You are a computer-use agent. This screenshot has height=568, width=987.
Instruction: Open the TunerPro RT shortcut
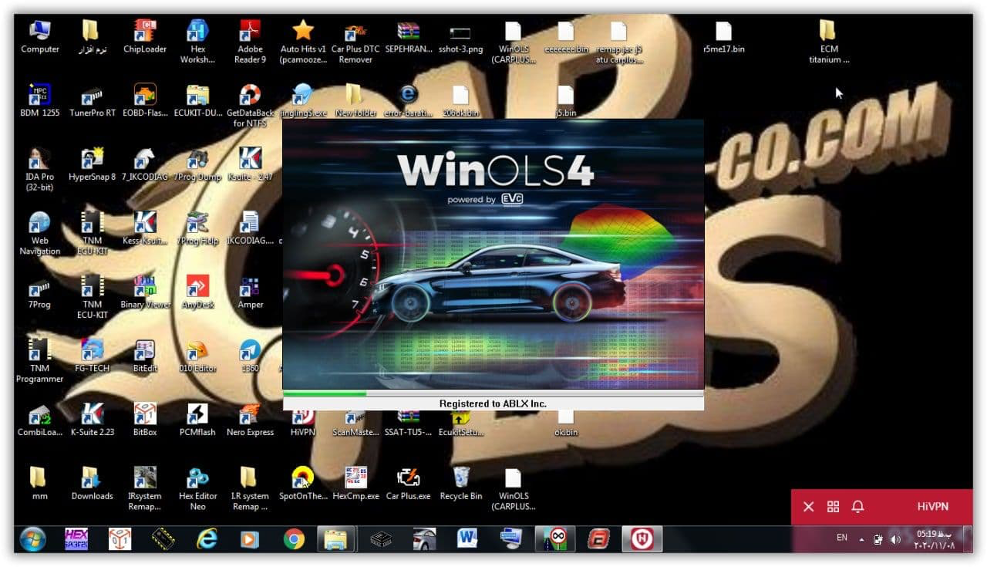coord(93,101)
